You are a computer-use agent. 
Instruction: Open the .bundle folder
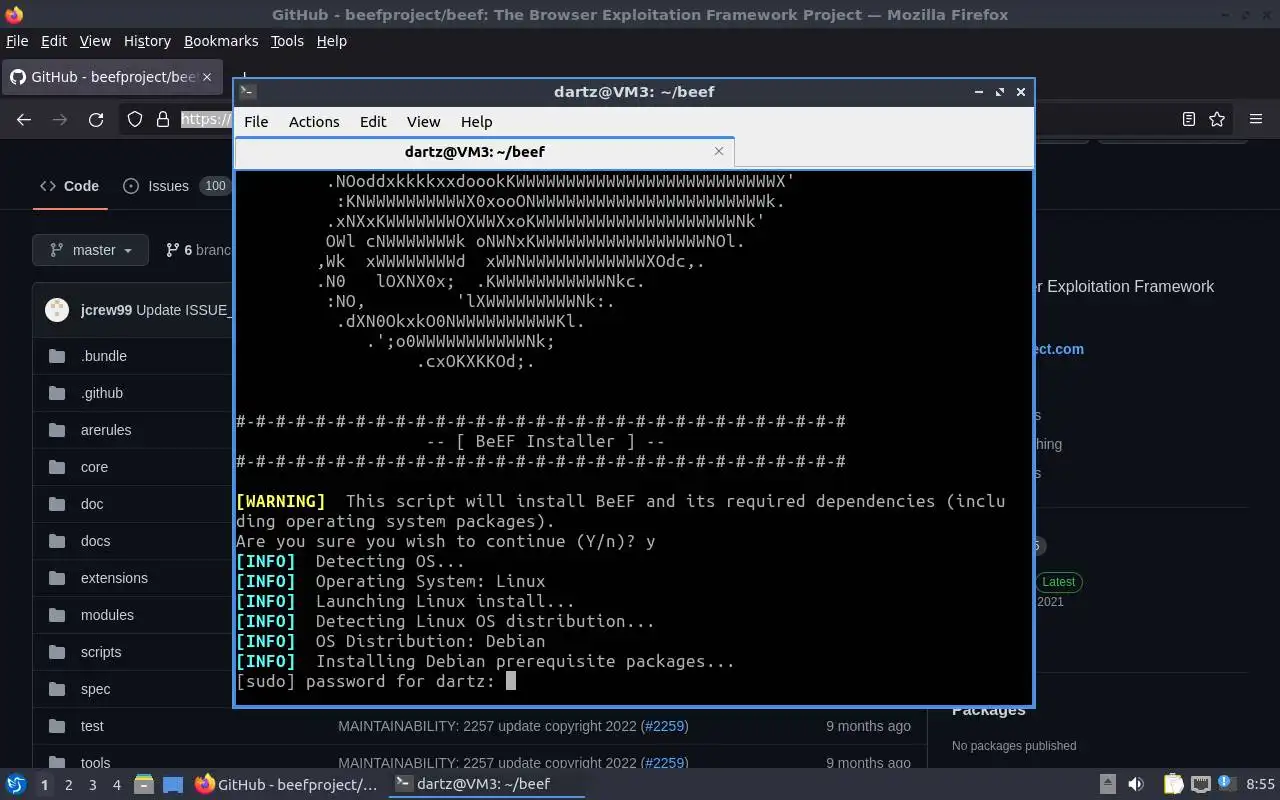pos(103,356)
